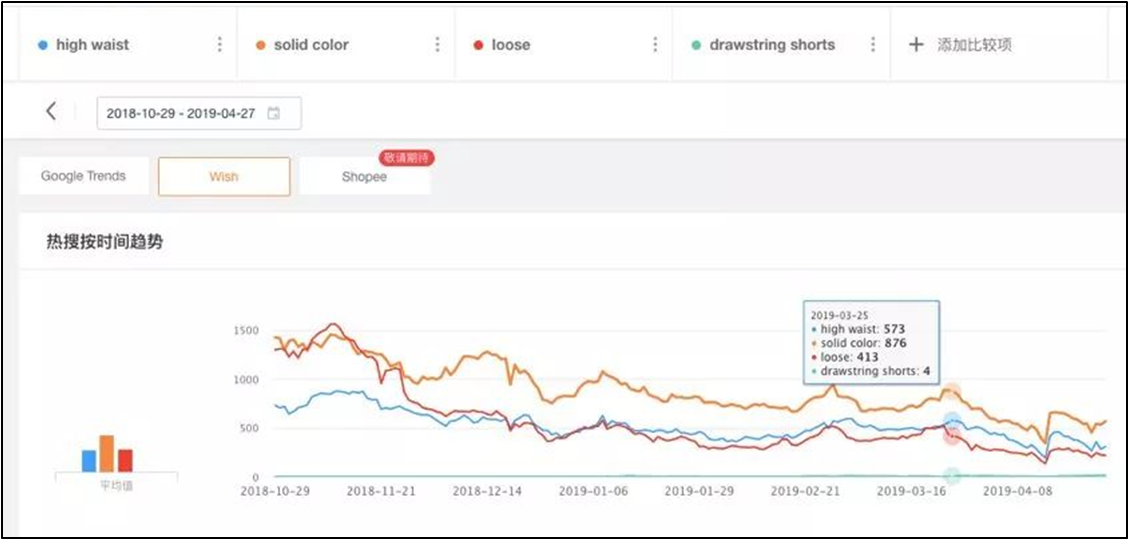The height and width of the screenshot is (540, 1129).
Task: Select the solid color keyword chip
Action: point(311,45)
